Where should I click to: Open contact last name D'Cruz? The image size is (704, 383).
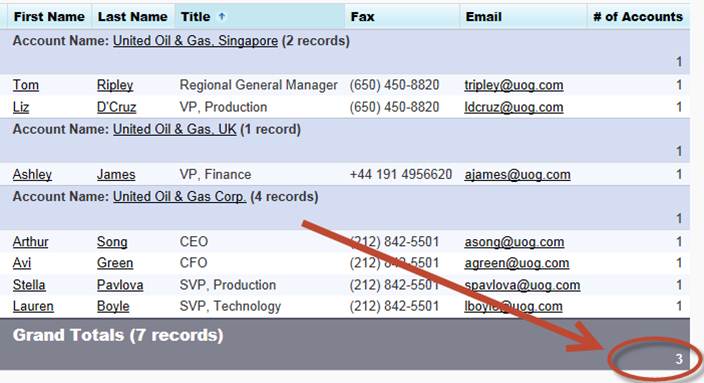point(116,107)
